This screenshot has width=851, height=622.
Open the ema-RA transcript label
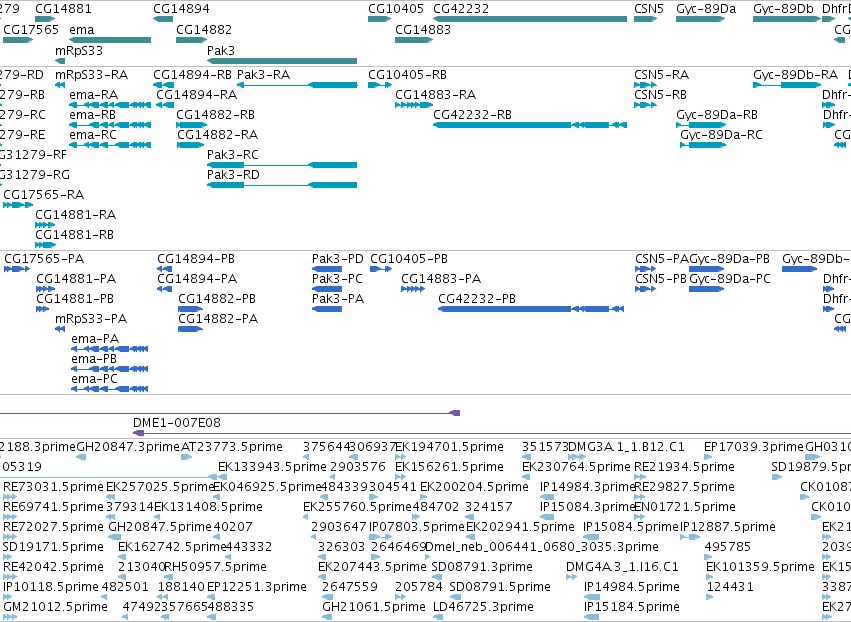93,94
